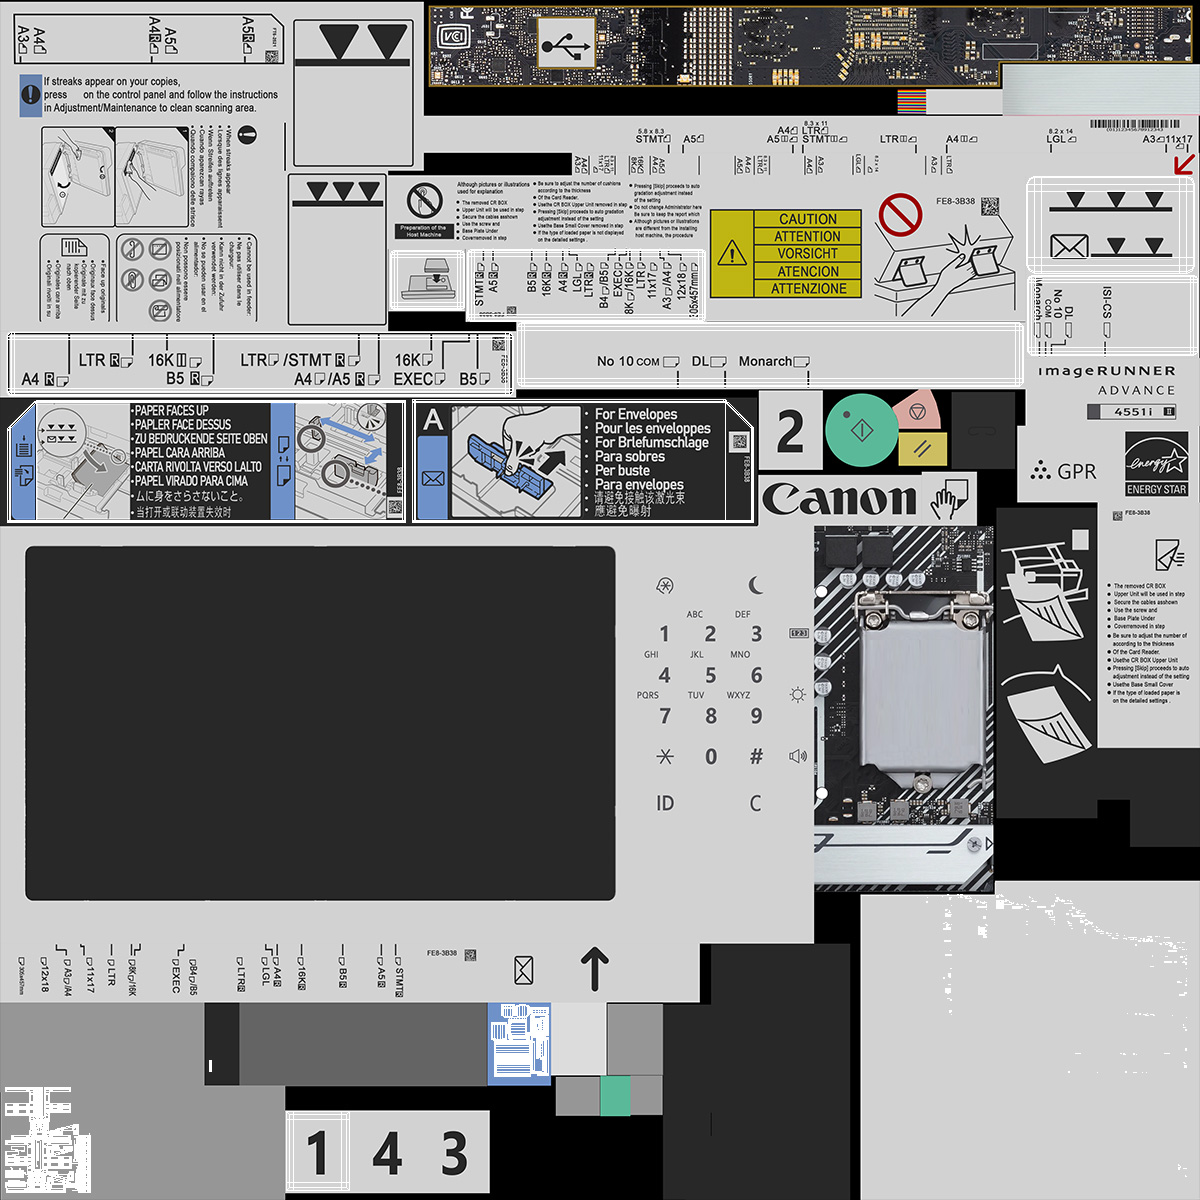Viewport: 1200px width, 1200px height.
Task: Click the yellow CAUTION label line
Action: pos(808,219)
